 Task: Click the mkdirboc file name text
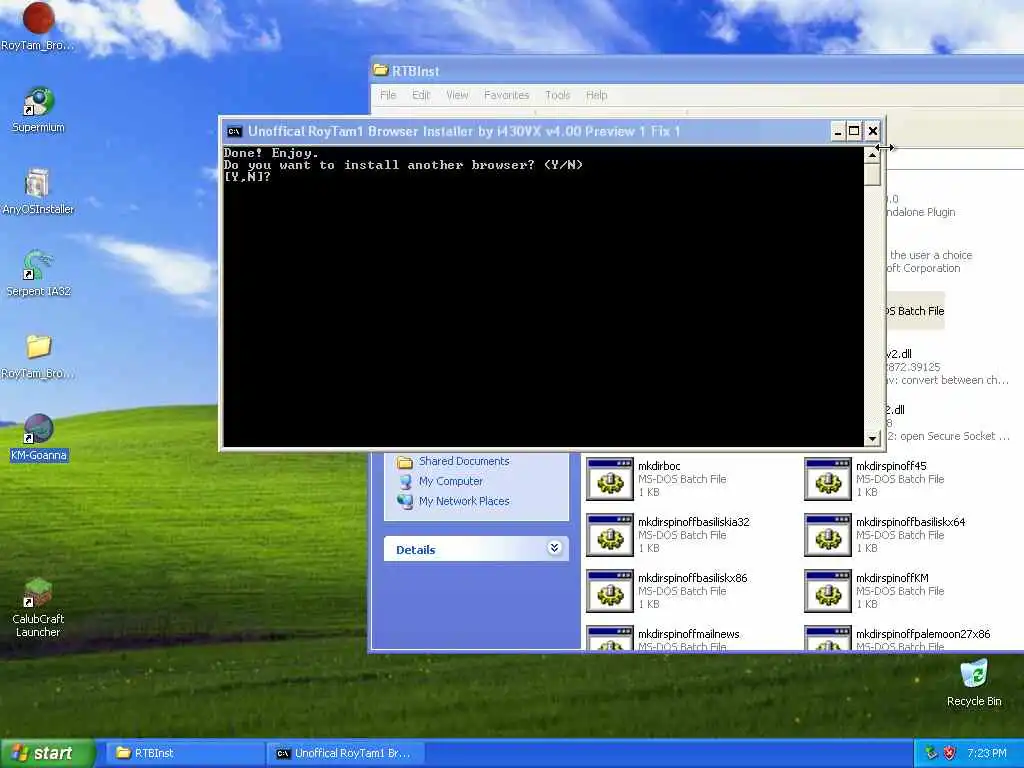pyautogui.click(x=659, y=466)
